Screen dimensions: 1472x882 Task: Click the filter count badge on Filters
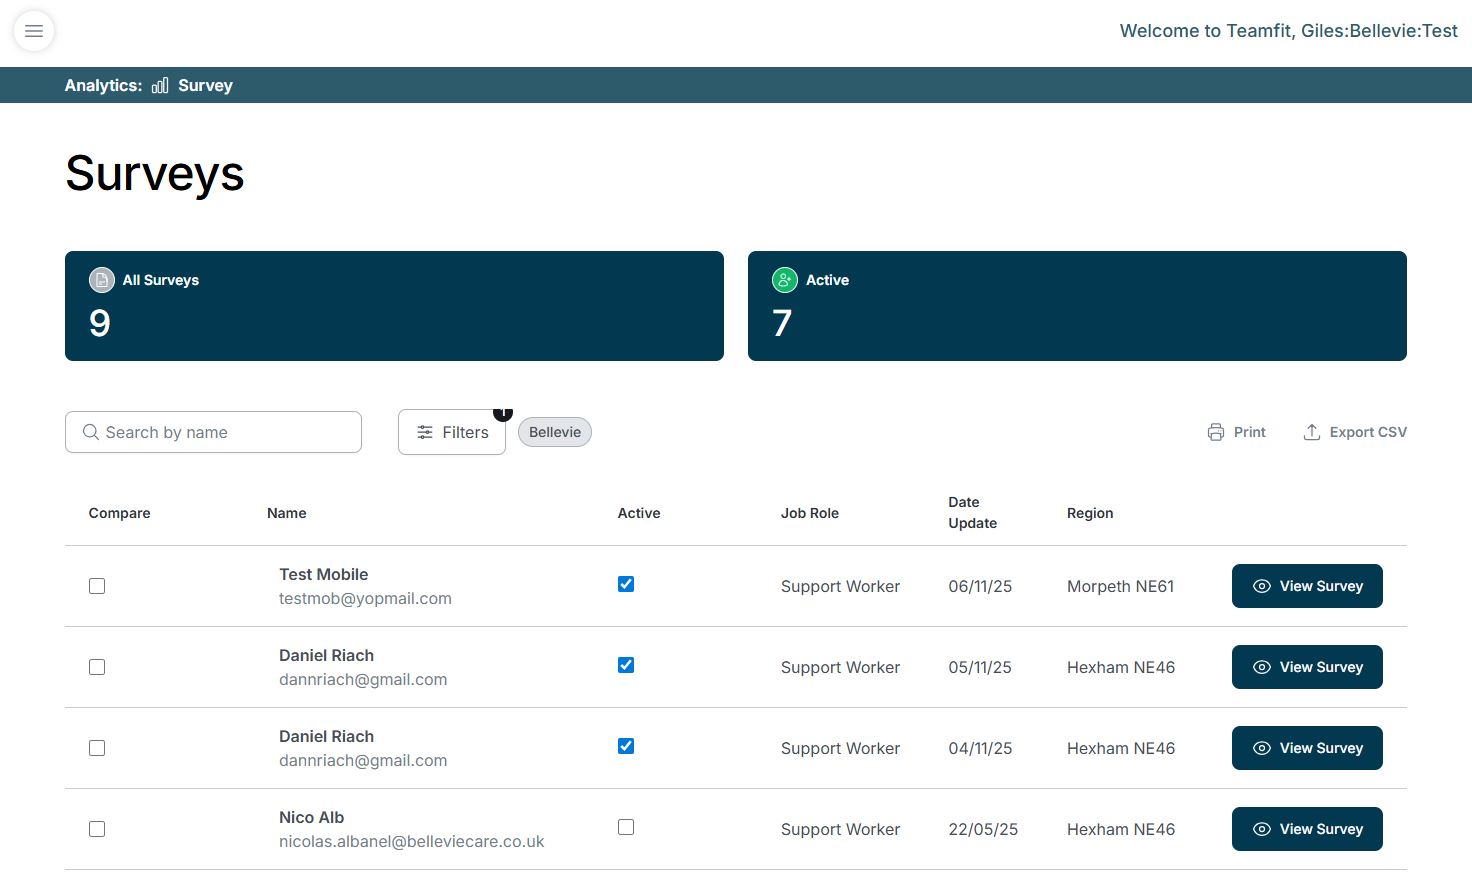pos(503,412)
